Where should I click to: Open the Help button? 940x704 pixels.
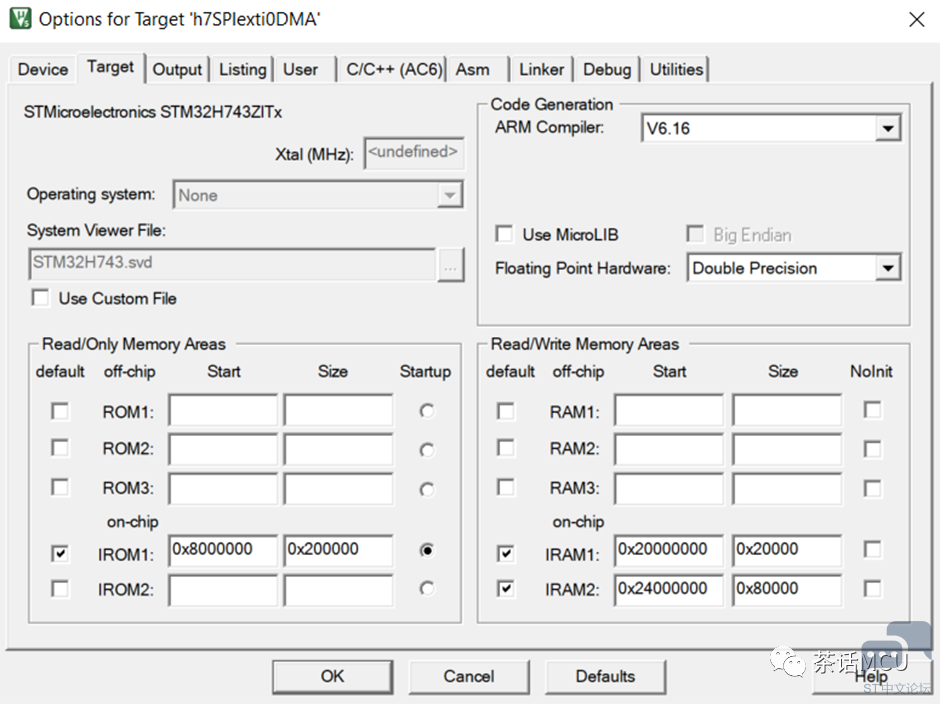[870, 676]
